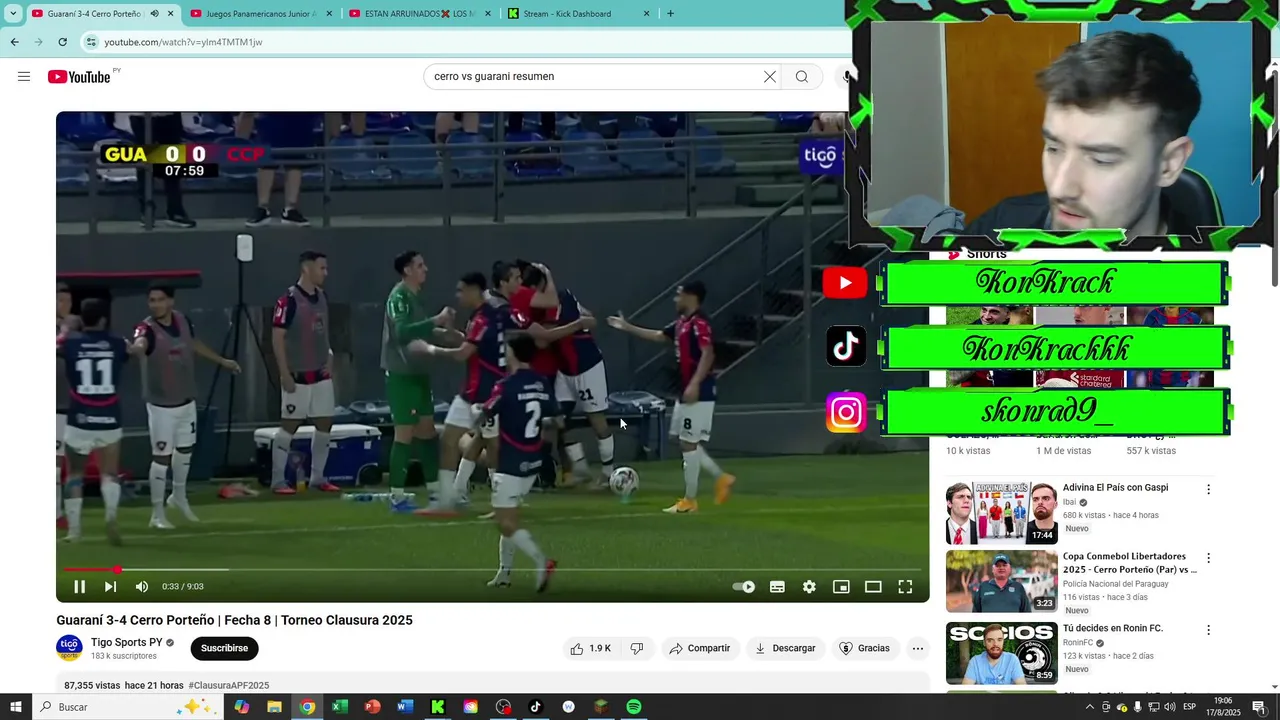
Task: Share the video via Compartir
Action: [700, 648]
